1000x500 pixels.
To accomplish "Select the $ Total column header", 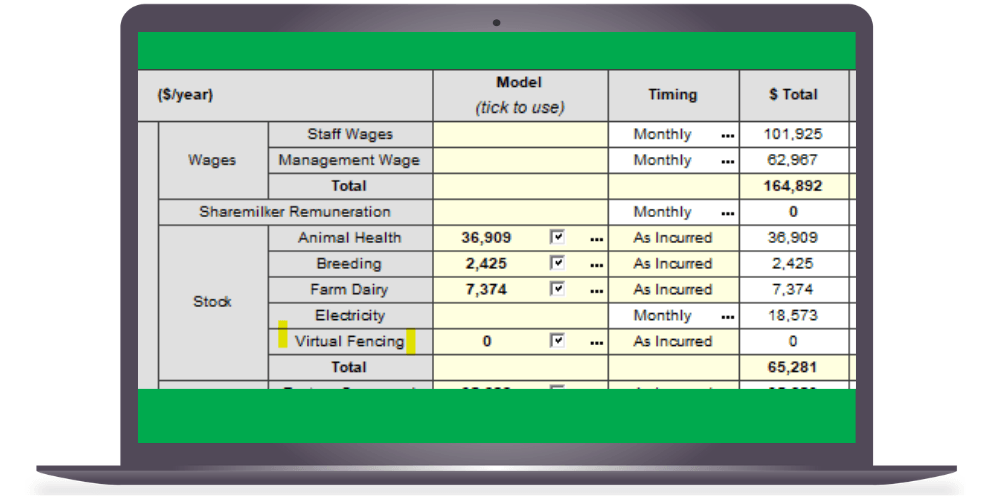I will coord(793,95).
